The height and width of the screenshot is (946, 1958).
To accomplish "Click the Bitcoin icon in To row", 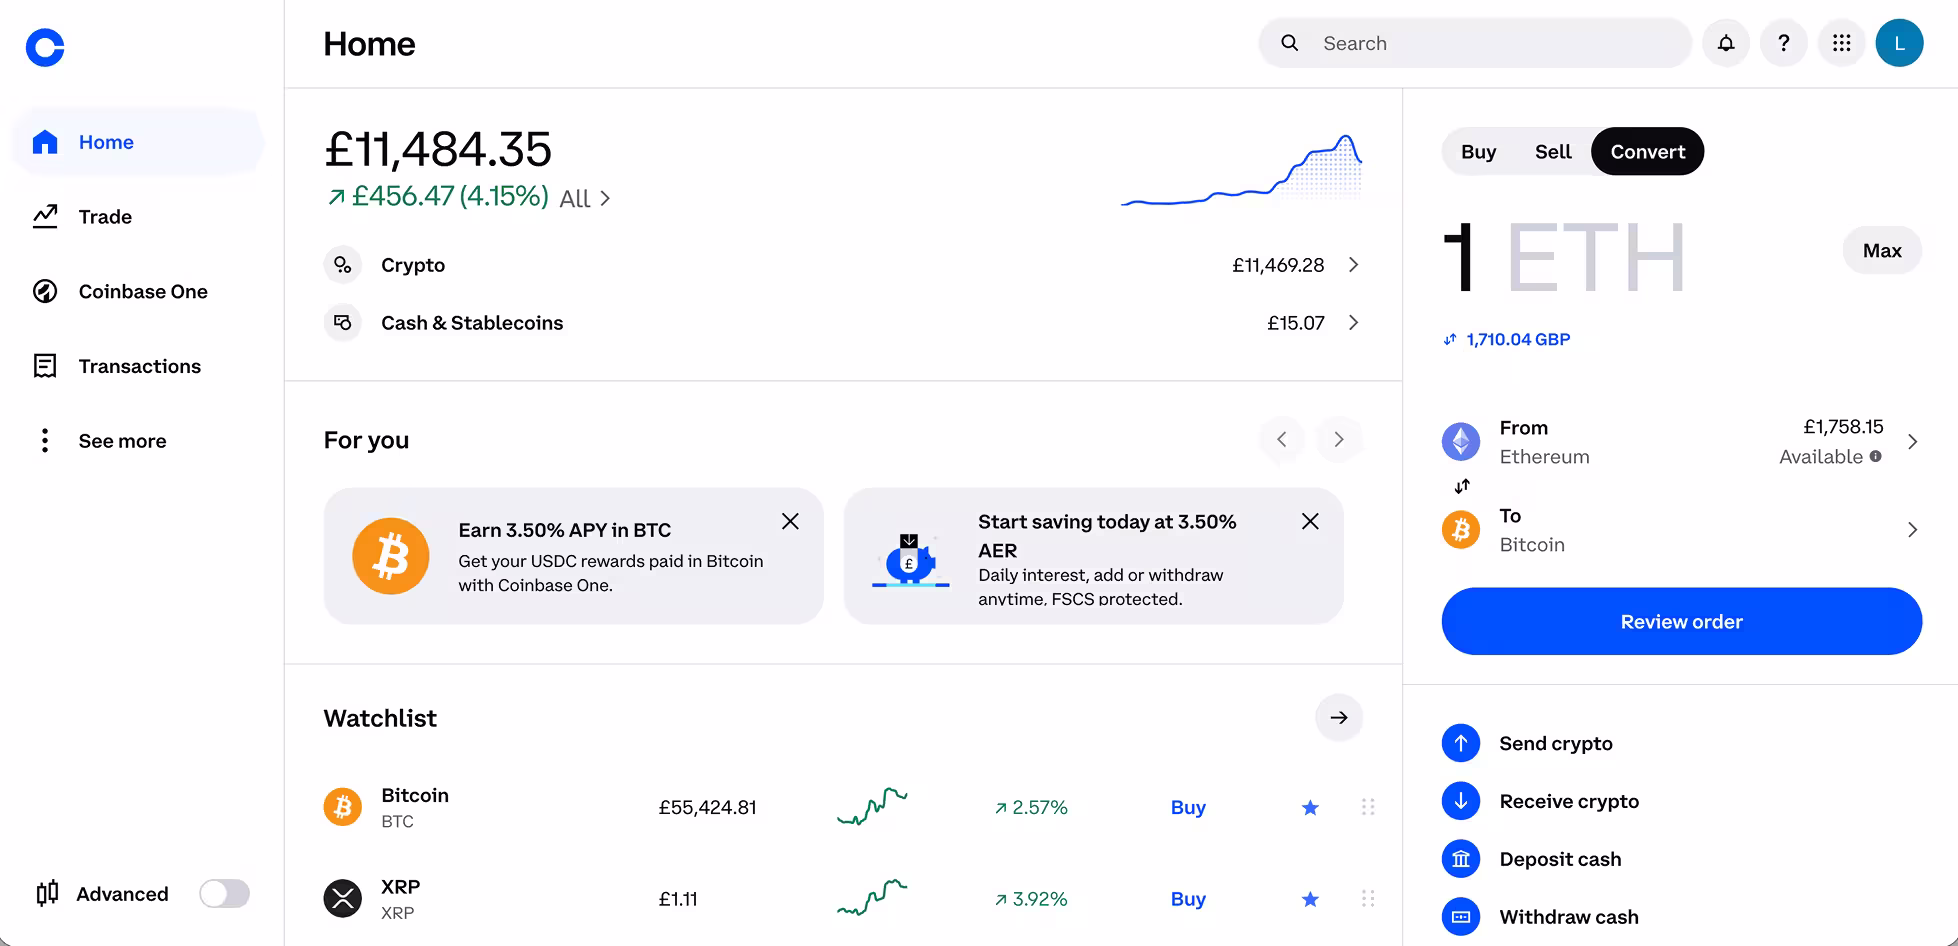I will pyautogui.click(x=1461, y=529).
